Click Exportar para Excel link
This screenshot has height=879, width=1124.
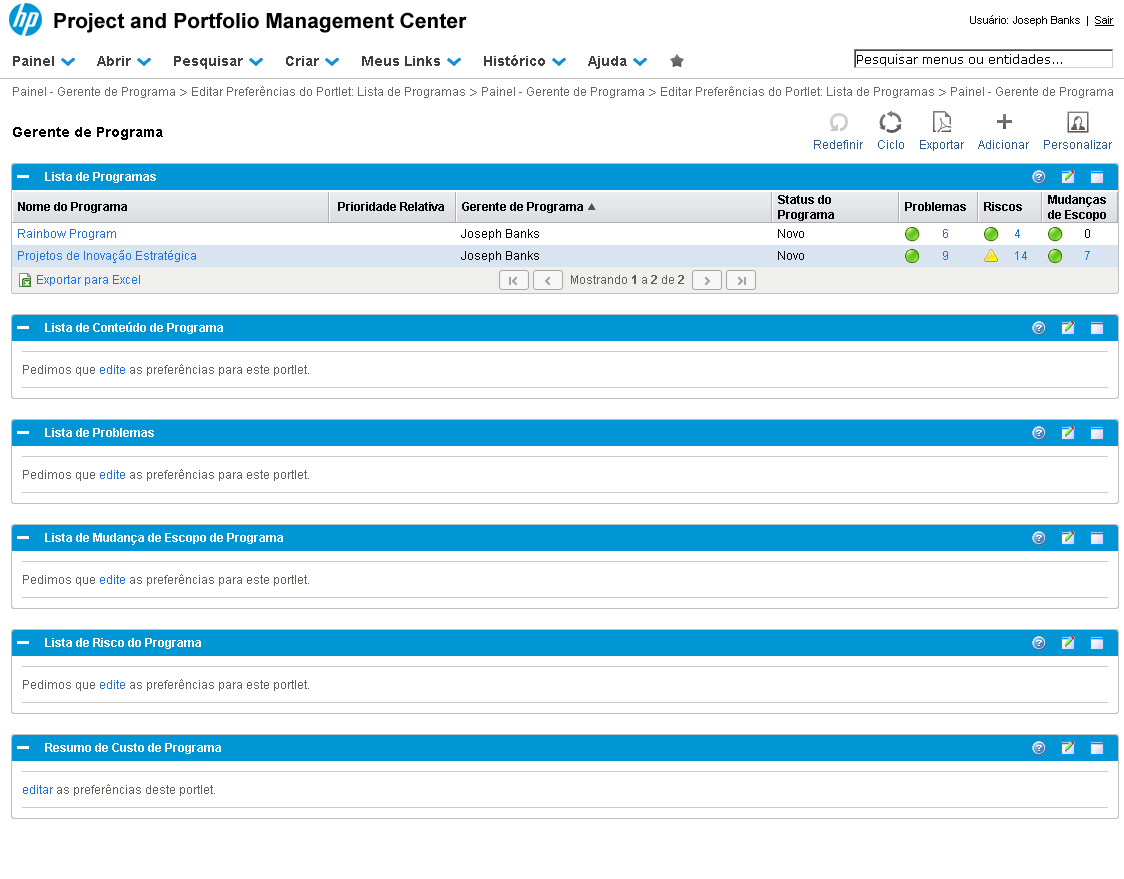[88, 280]
